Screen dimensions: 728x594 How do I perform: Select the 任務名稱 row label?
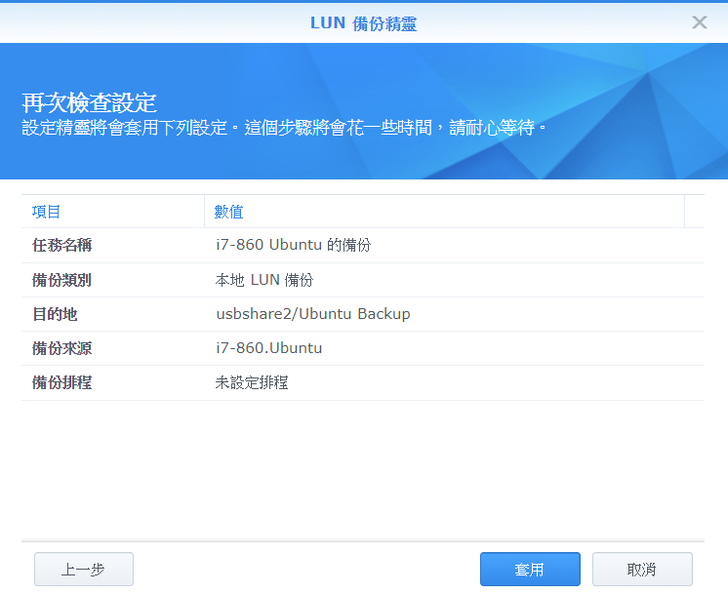(x=62, y=245)
